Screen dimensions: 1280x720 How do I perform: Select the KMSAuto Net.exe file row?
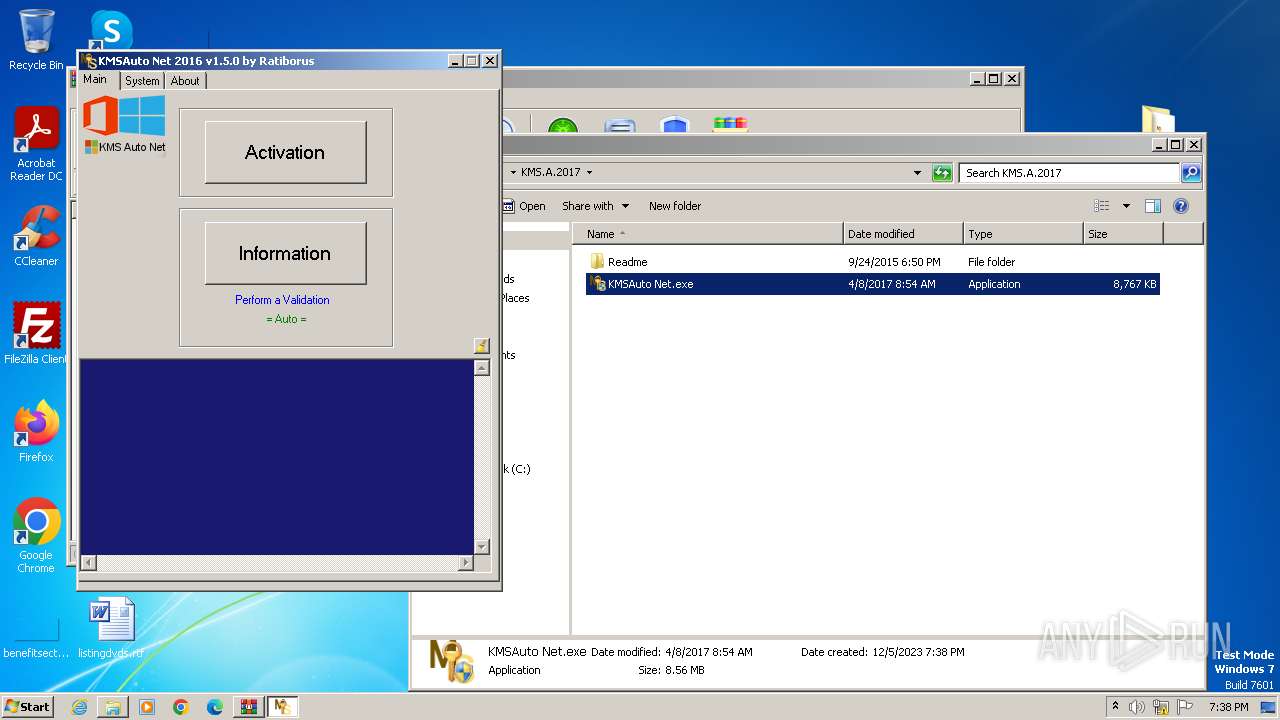tap(872, 284)
